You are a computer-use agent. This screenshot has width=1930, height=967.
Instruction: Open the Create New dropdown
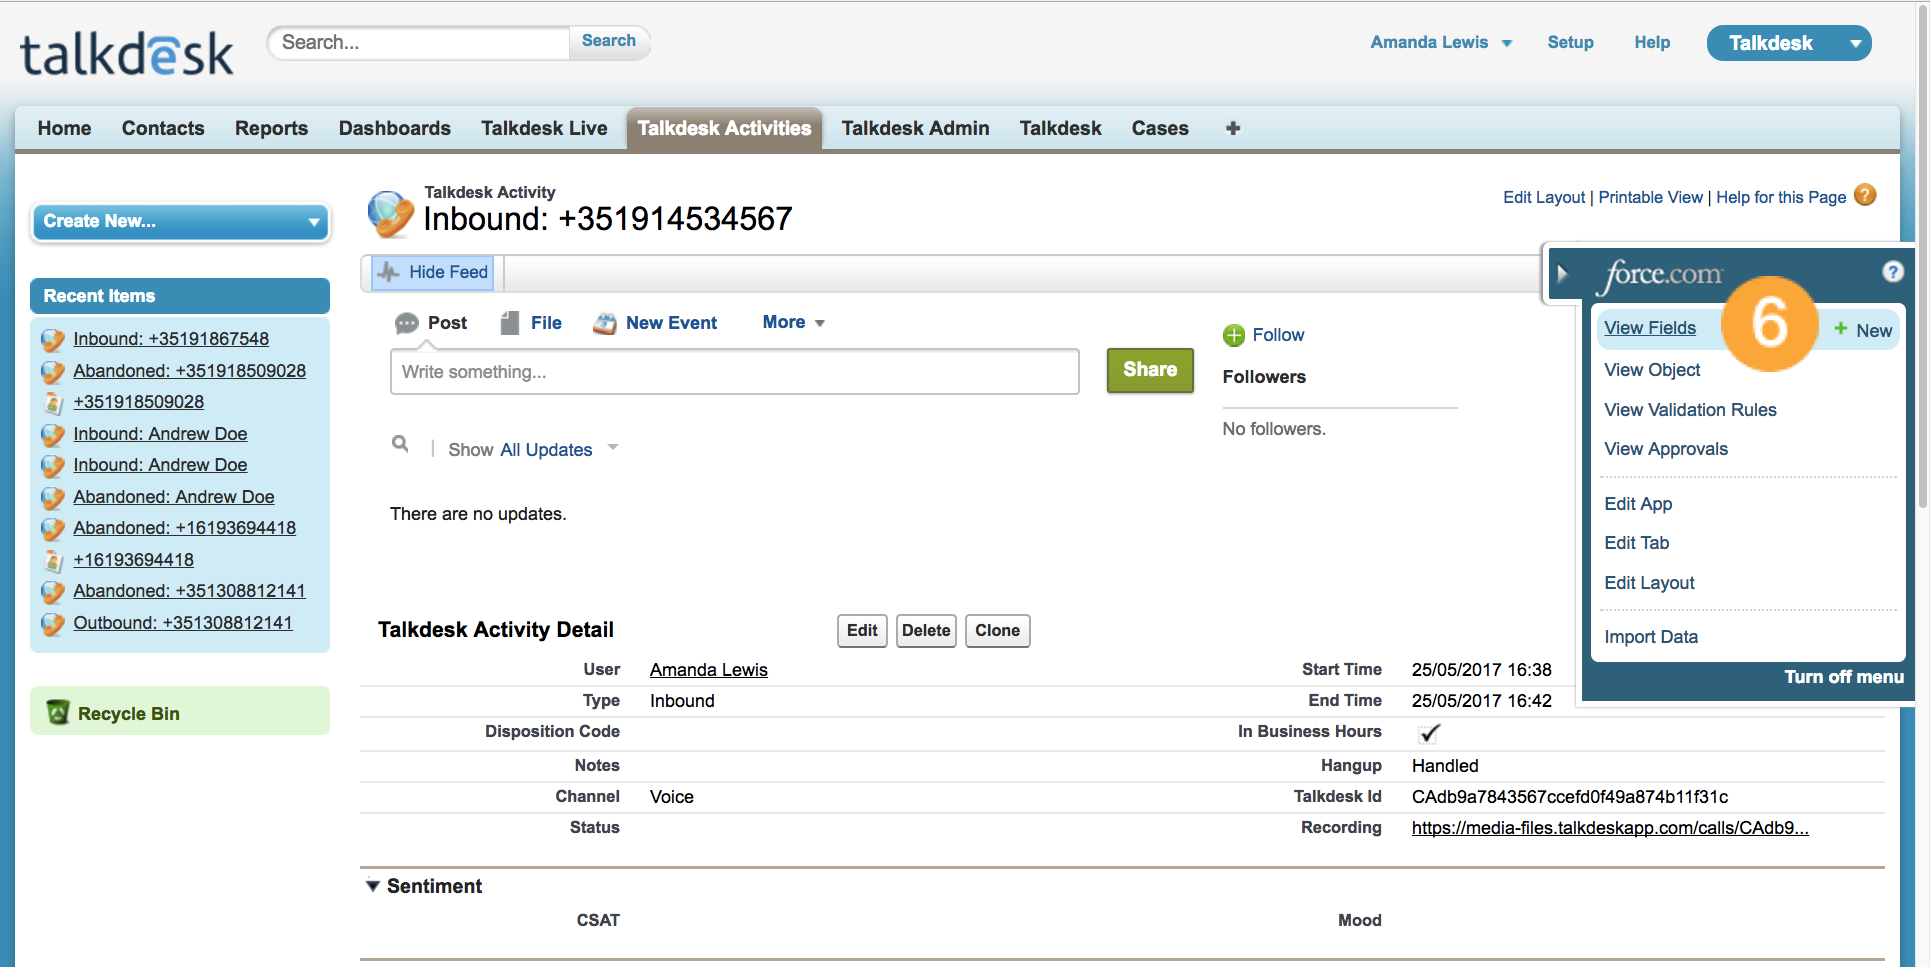181,221
